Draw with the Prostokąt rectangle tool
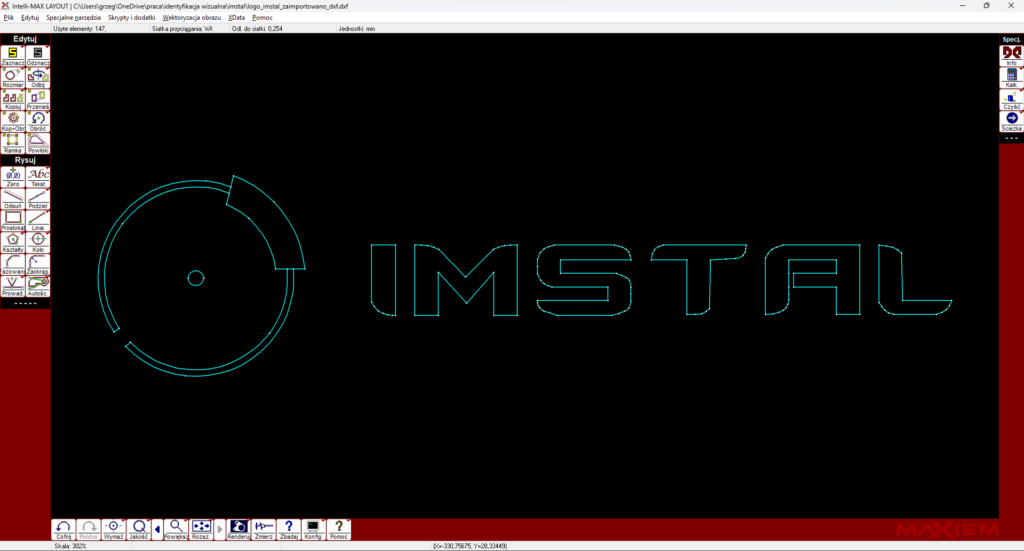 12,221
